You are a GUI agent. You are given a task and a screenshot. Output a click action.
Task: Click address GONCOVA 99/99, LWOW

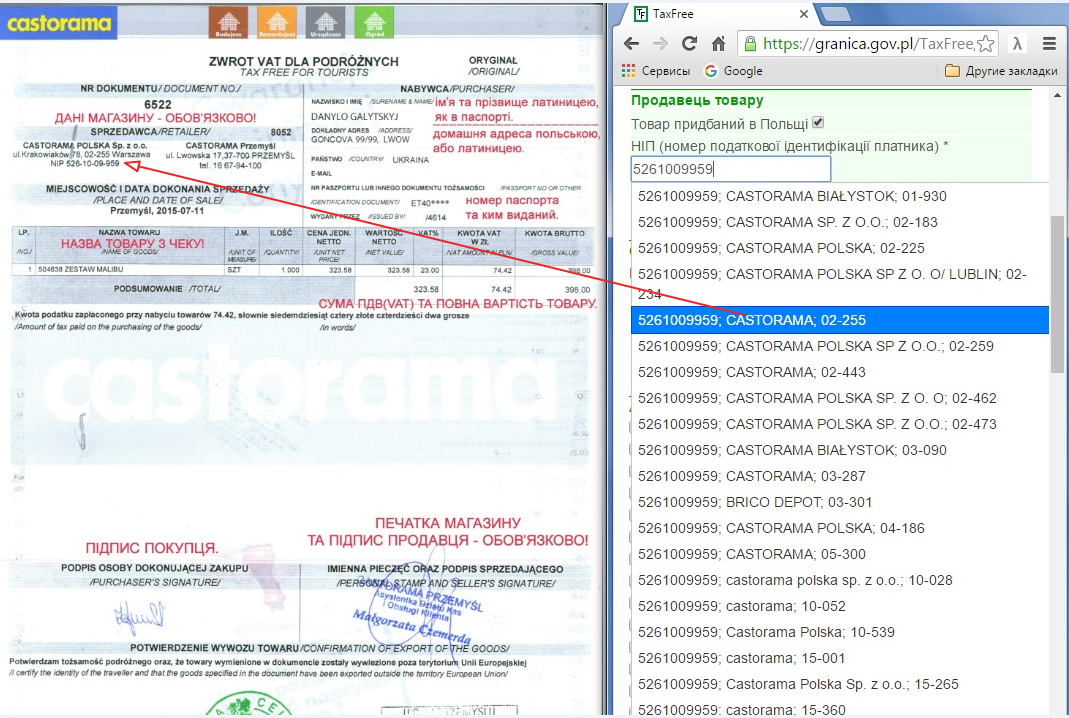[361, 139]
